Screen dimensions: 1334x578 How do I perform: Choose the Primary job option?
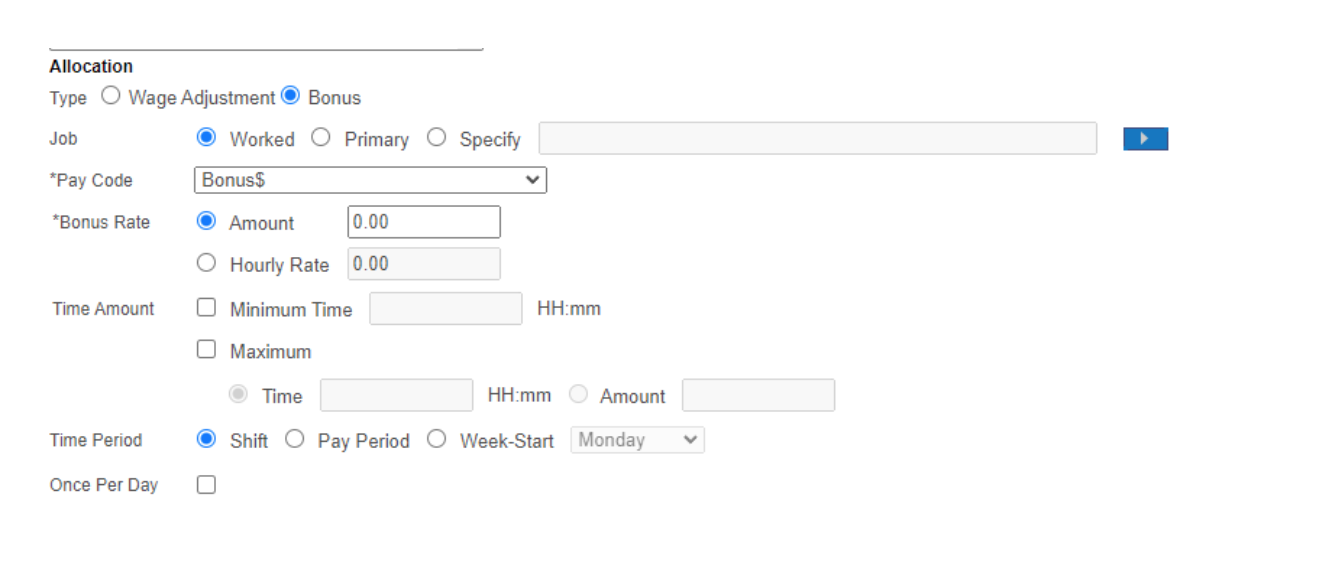(321, 138)
